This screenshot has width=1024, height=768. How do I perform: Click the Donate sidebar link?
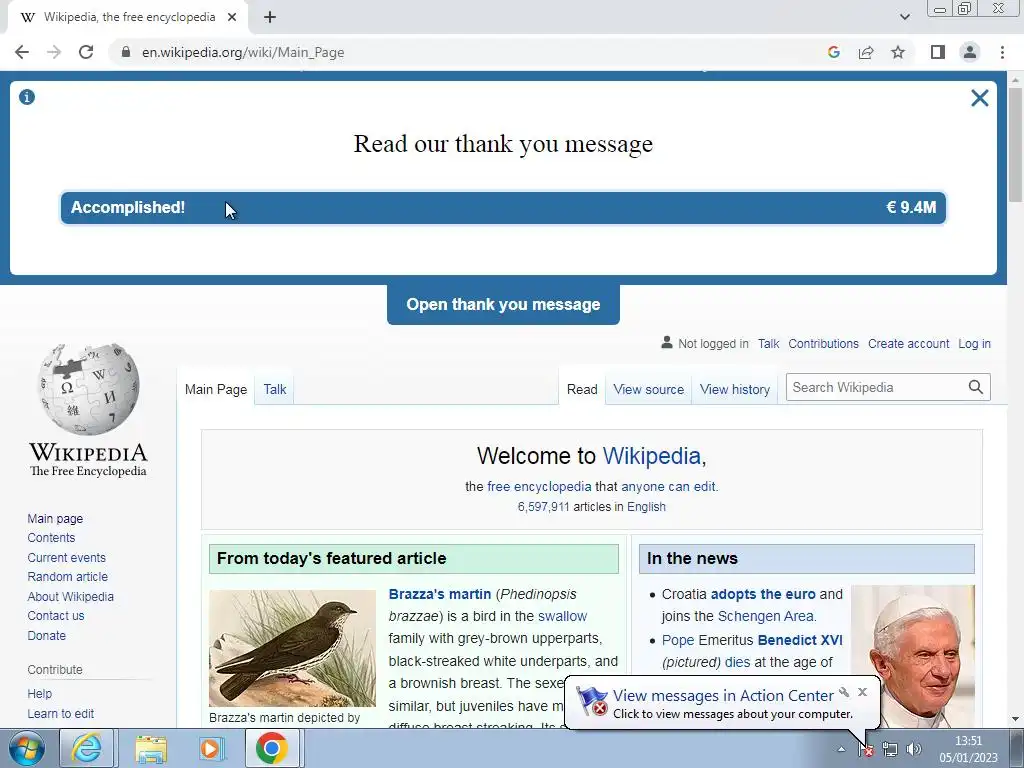pos(46,635)
